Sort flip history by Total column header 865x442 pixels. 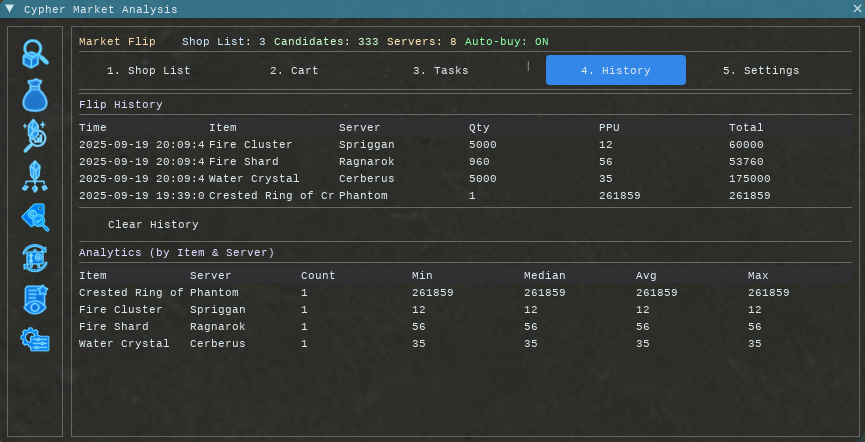click(x=746, y=128)
